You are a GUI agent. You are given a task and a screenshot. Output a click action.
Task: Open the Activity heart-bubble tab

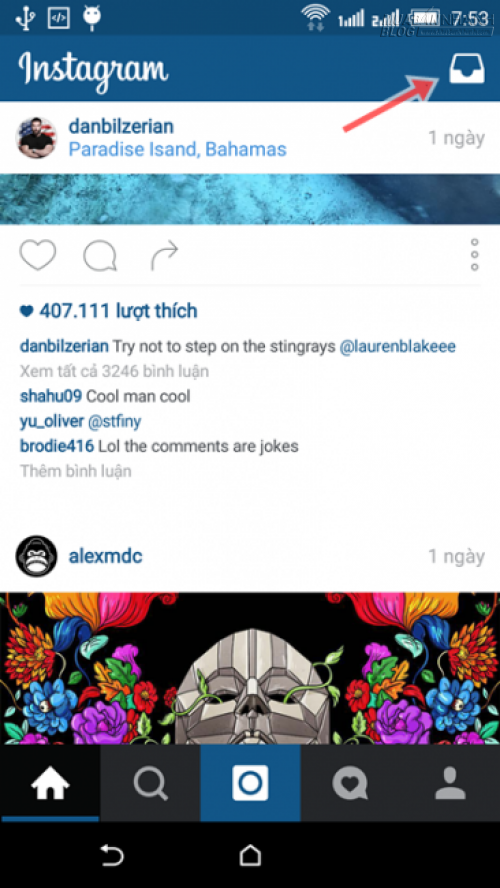(x=350, y=783)
